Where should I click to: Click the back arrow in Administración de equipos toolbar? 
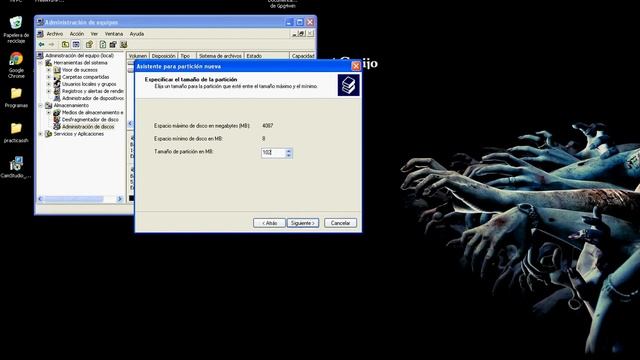click(x=41, y=44)
